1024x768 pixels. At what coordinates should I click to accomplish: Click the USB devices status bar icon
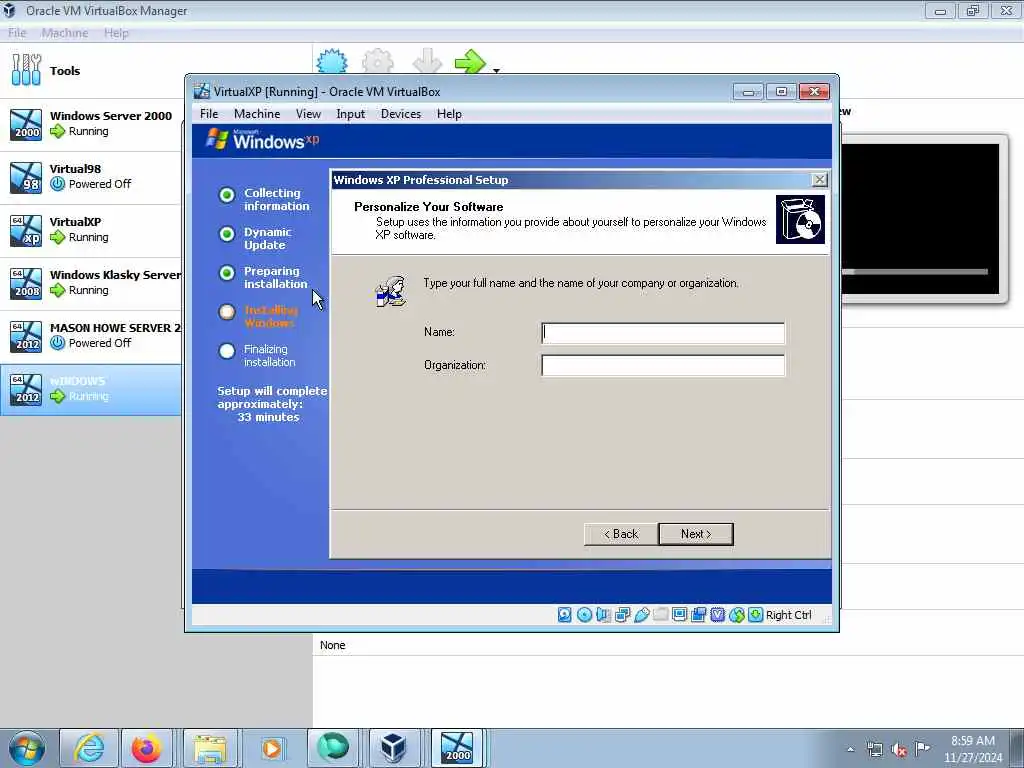(641, 615)
